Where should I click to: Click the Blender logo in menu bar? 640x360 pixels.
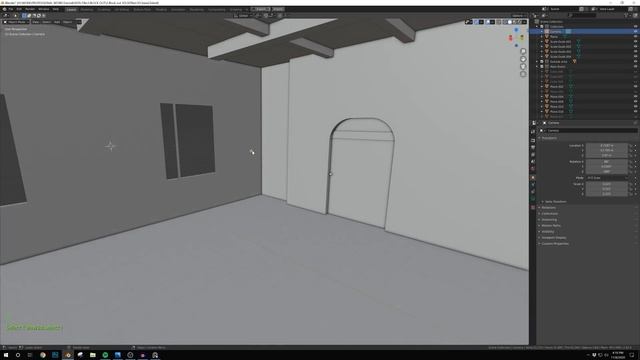[x=4, y=9]
